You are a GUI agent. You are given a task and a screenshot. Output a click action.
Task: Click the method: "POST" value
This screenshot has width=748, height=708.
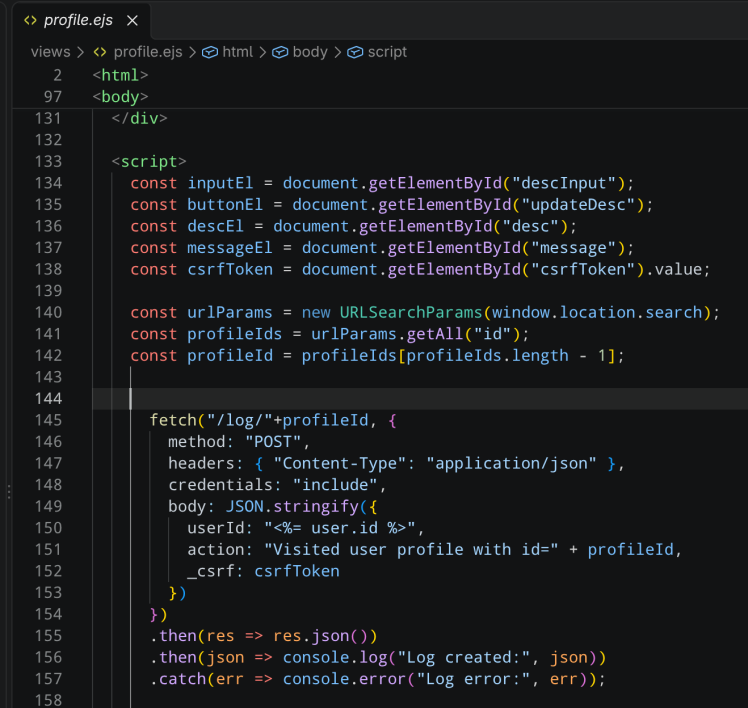pos(273,442)
